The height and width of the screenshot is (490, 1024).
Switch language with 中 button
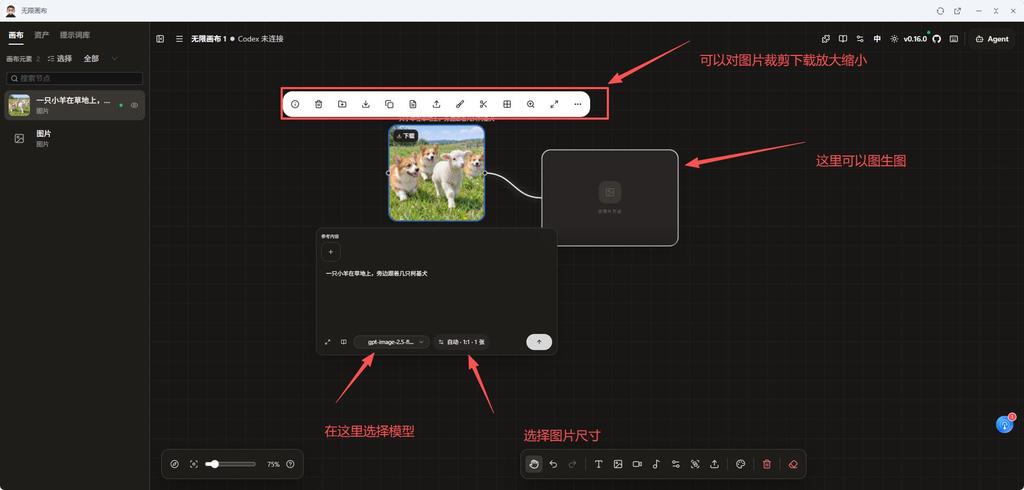pyautogui.click(x=877, y=39)
